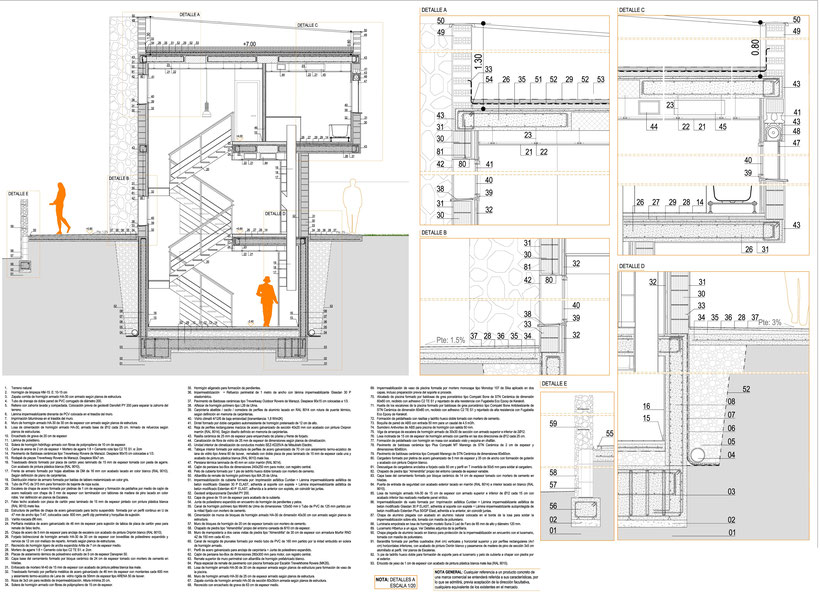Select reference number 08 in Detalle D
The image size is (820, 592).
click(731, 402)
